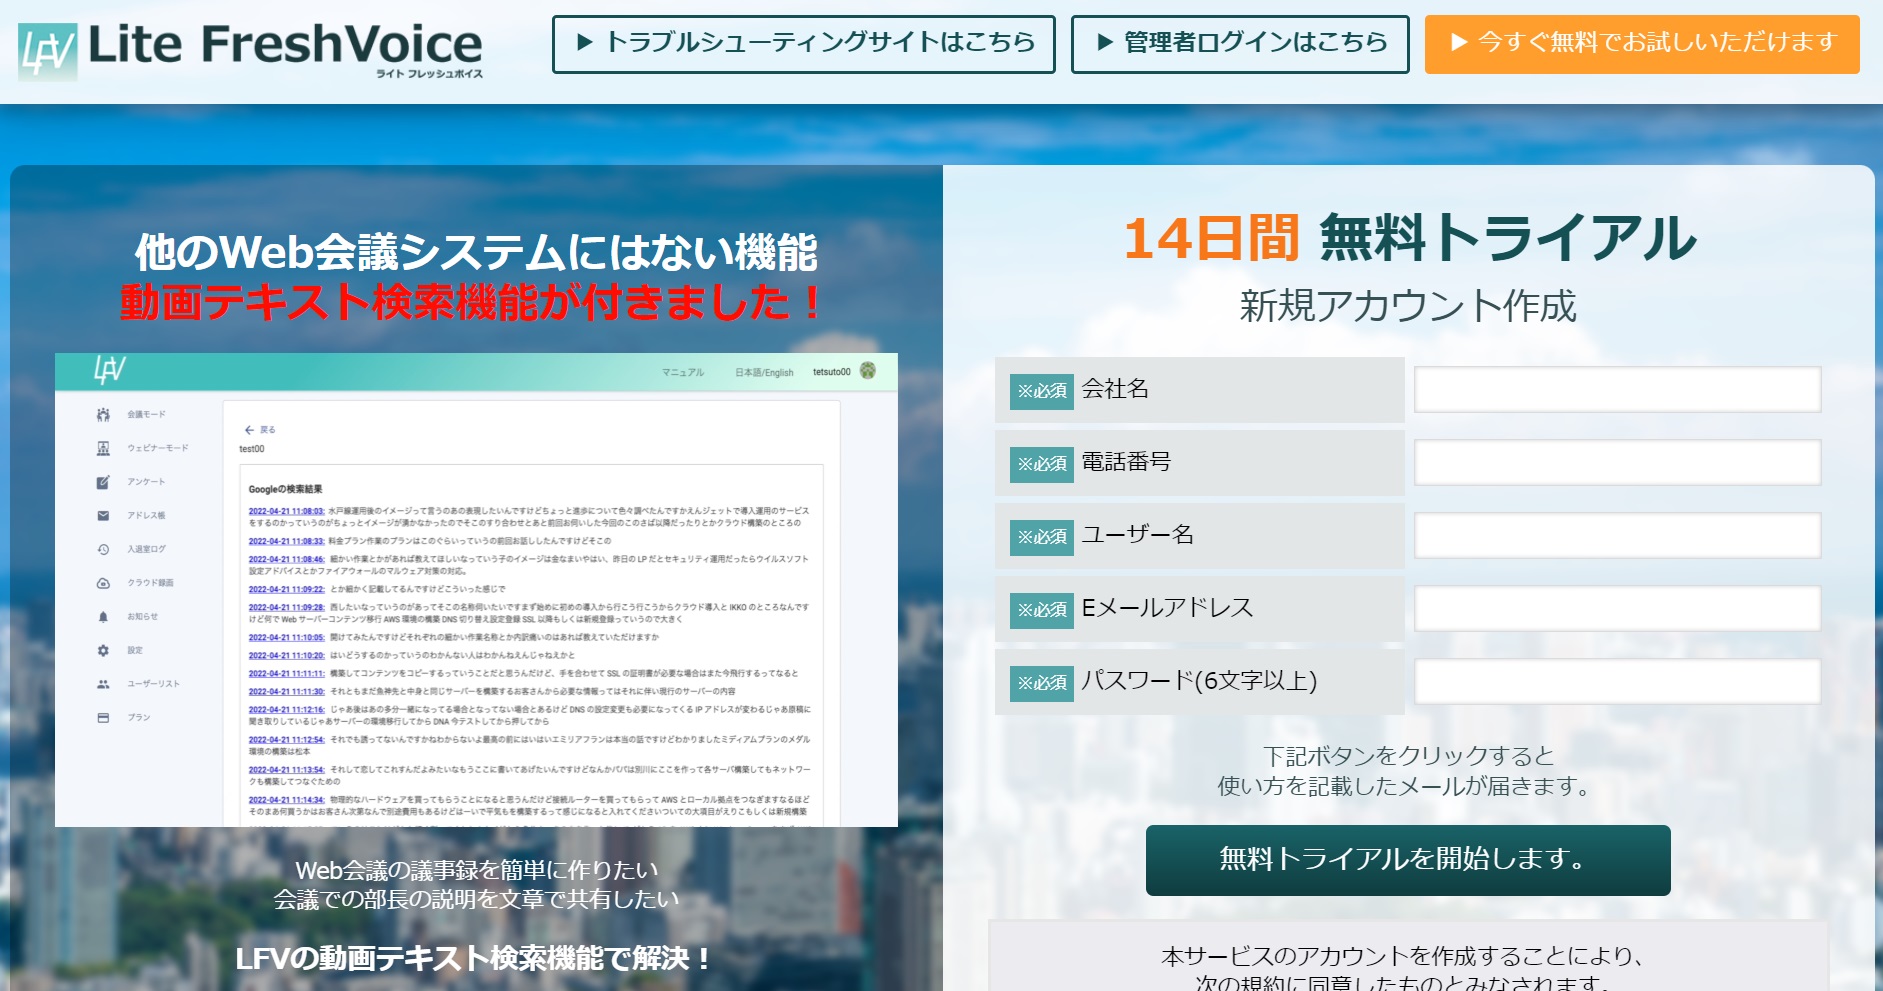The image size is (1883, 991).
Task: Select 会議モード in the sidebar
Action: point(104,413)
